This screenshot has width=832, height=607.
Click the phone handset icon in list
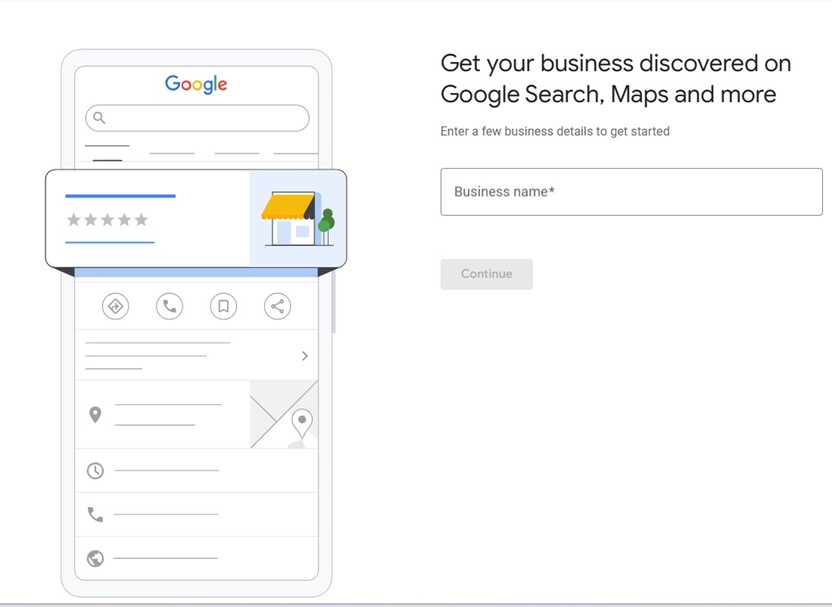click(x=96, y=514)
